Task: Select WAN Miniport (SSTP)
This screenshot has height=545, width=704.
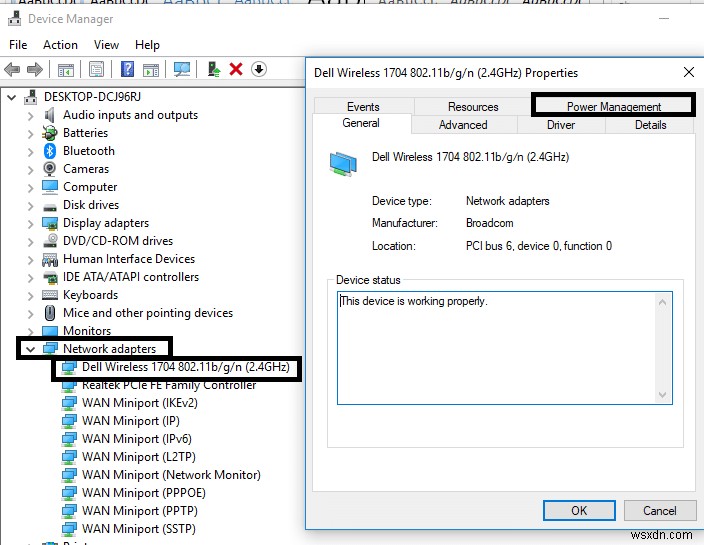Action: 139,528
